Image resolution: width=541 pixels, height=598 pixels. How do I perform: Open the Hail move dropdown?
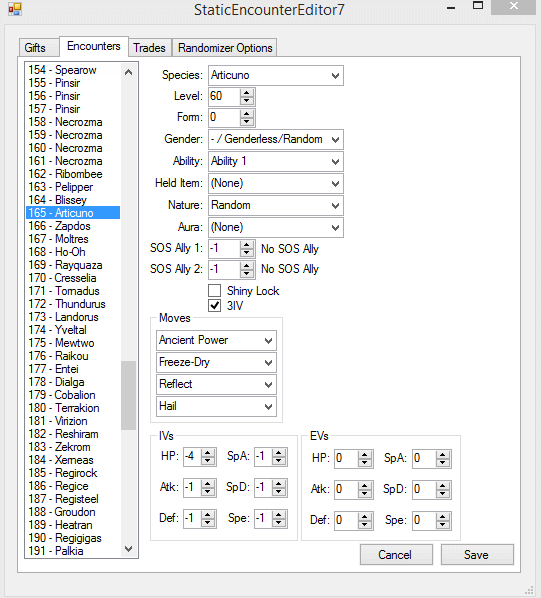coord(216,407)
